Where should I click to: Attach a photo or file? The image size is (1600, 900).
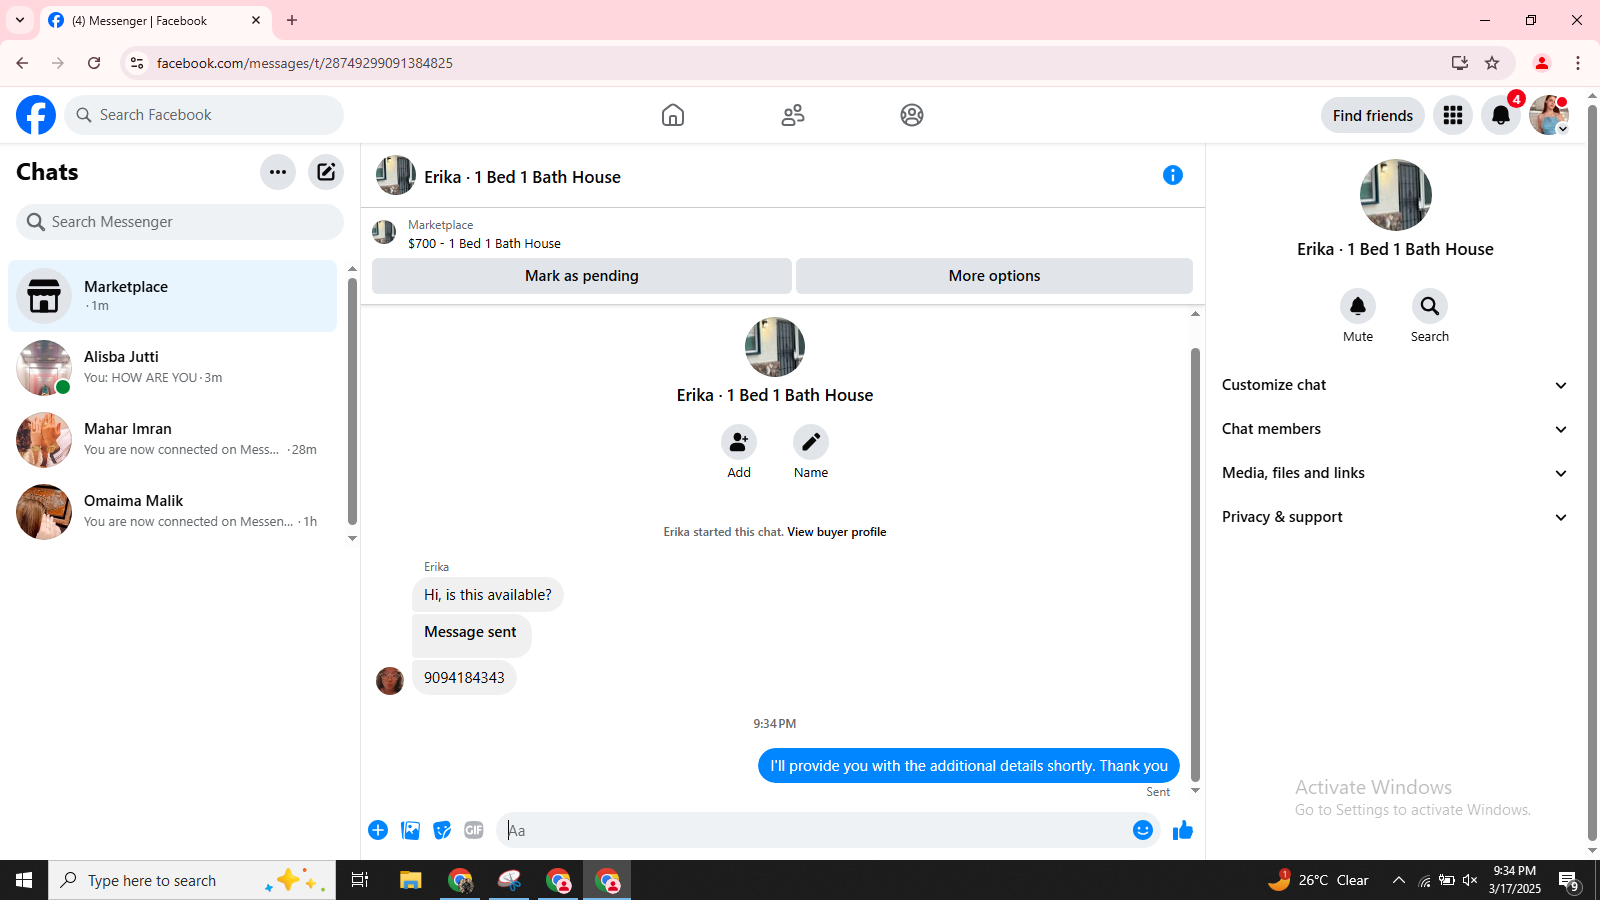tap(410, 830)
